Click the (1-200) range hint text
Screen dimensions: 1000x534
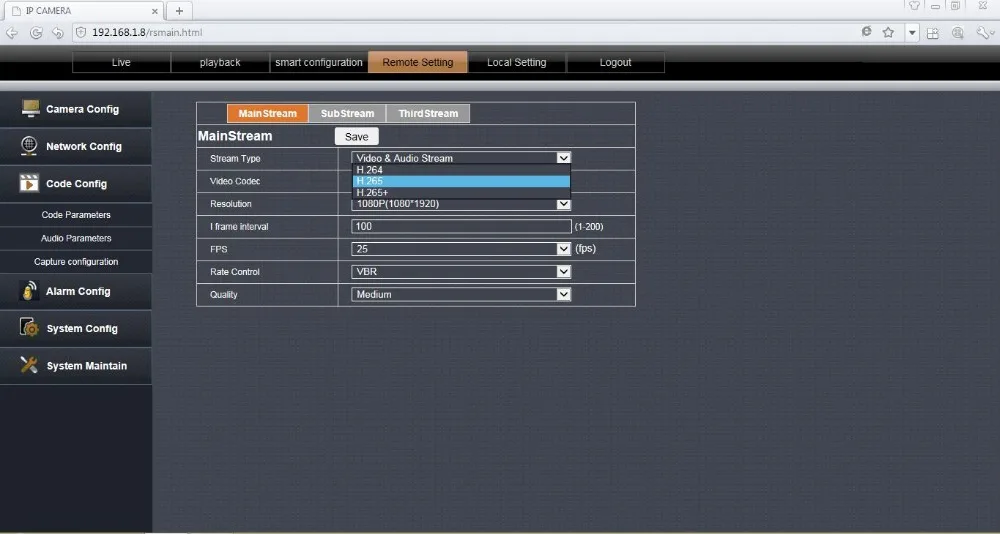point(589,226)
